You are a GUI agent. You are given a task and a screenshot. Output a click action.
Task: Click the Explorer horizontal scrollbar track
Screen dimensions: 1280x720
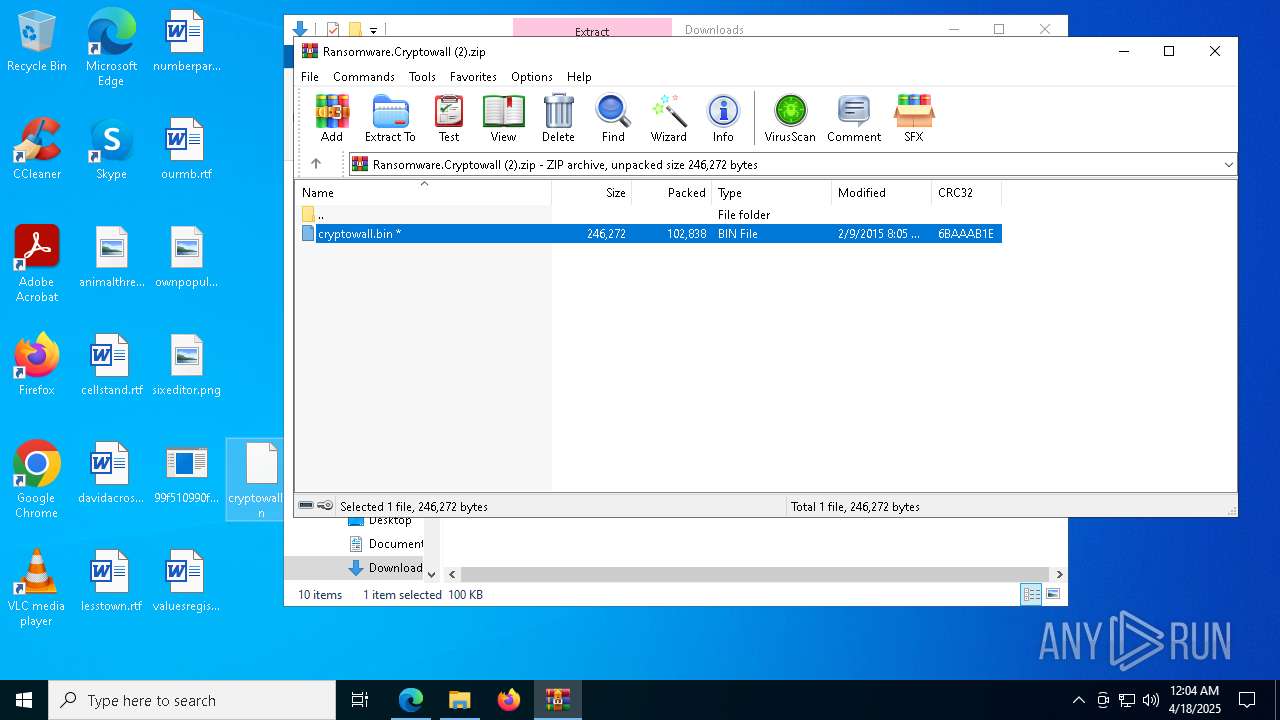click(x=755, y=574)
